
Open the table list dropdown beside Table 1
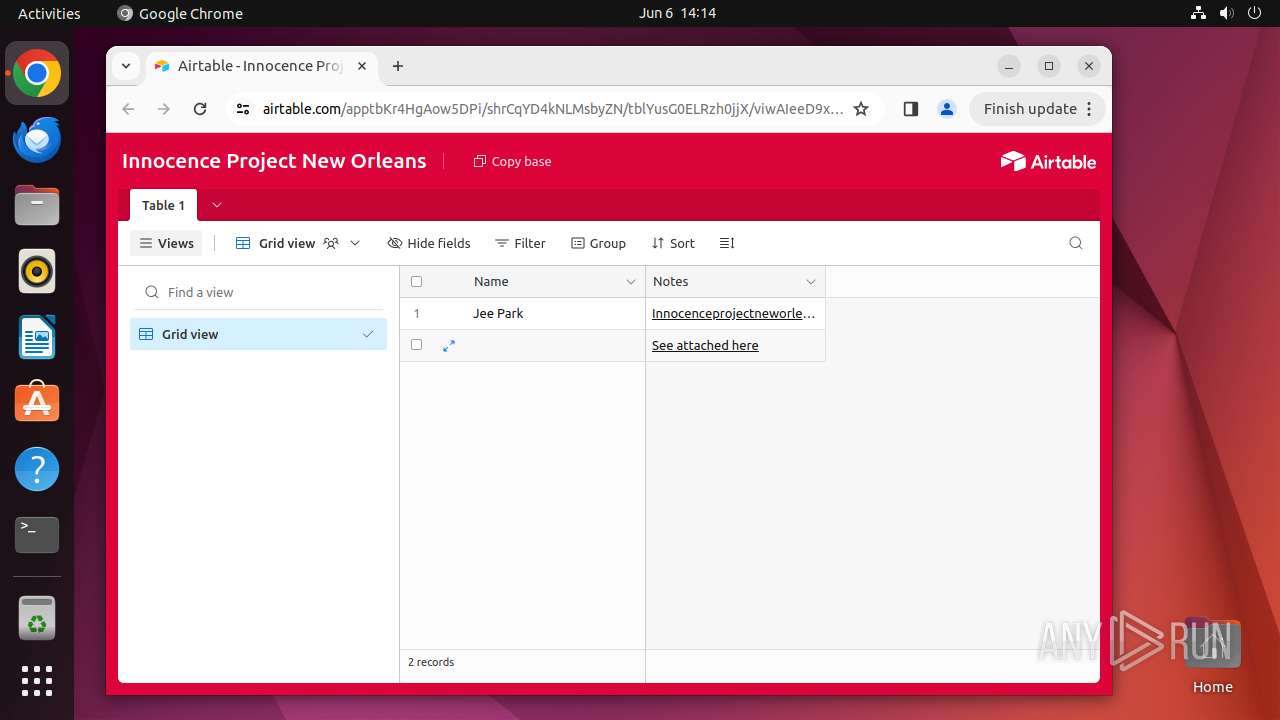coord(217,205)
